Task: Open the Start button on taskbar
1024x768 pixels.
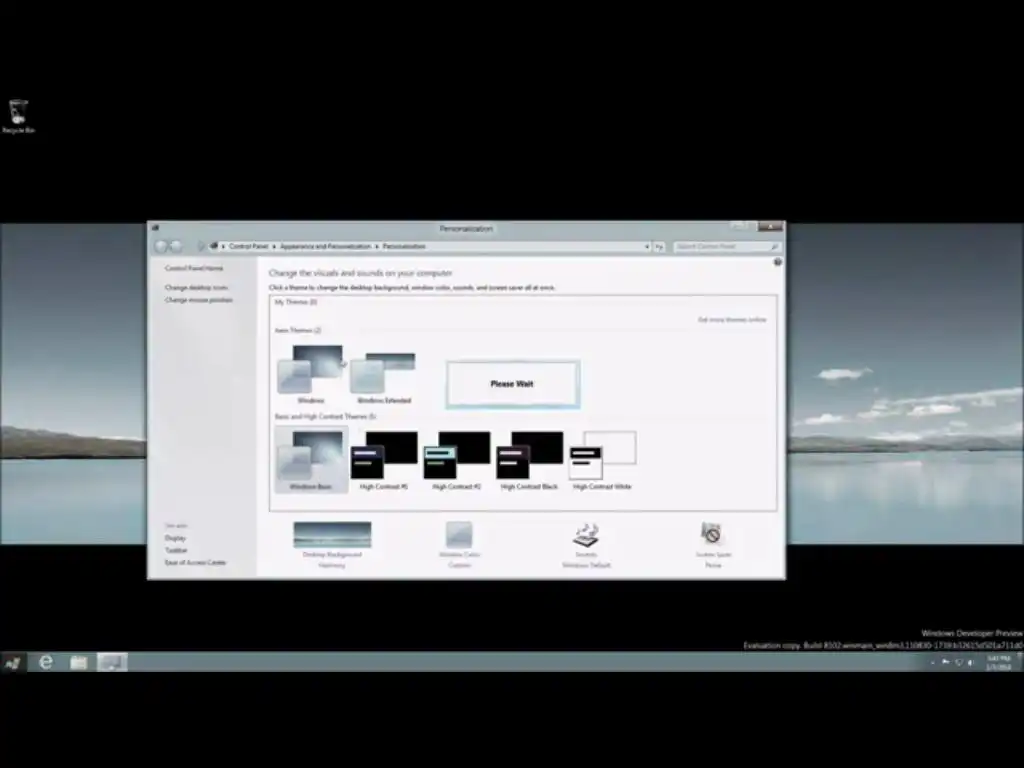Action: point(12,663)
